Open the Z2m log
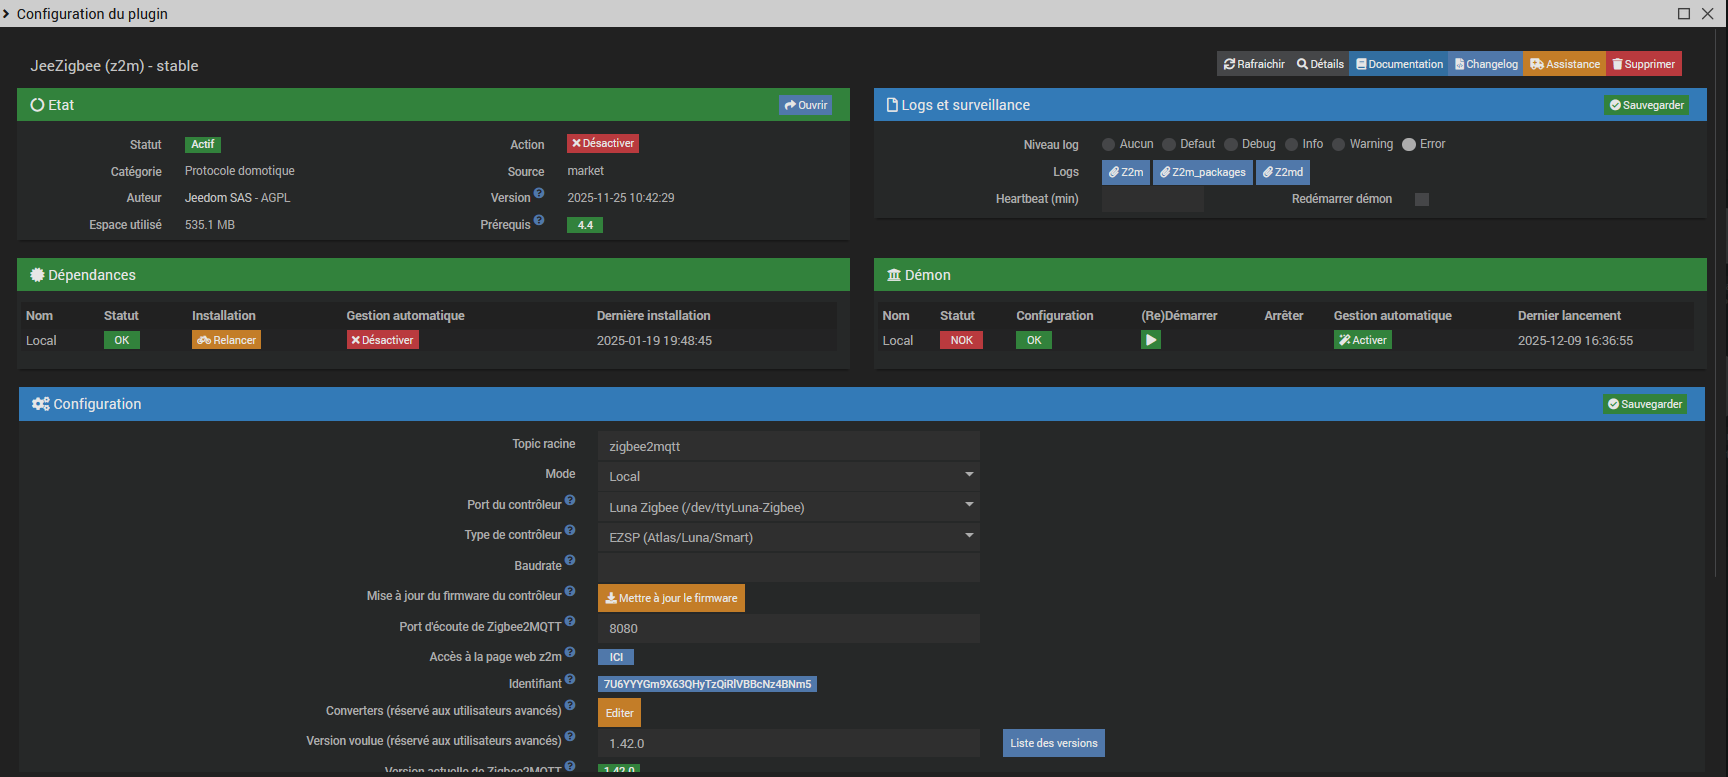Image resolution: width=1728 pixels, height=777 pixels. (x=1126, y=172)
